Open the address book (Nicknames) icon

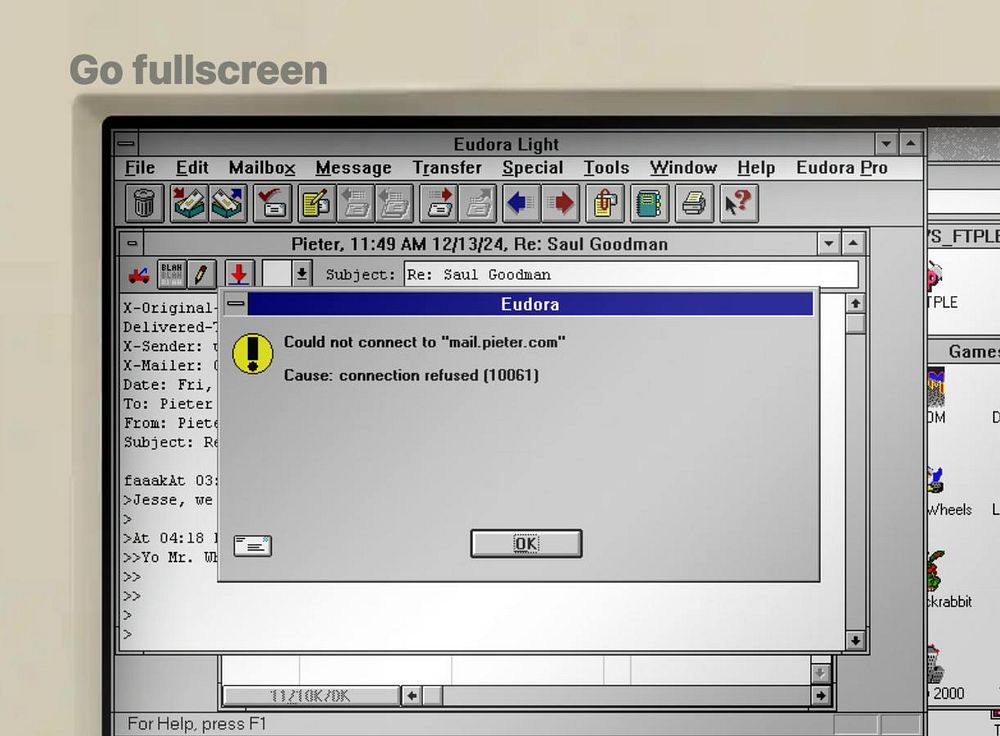[649, 203]
